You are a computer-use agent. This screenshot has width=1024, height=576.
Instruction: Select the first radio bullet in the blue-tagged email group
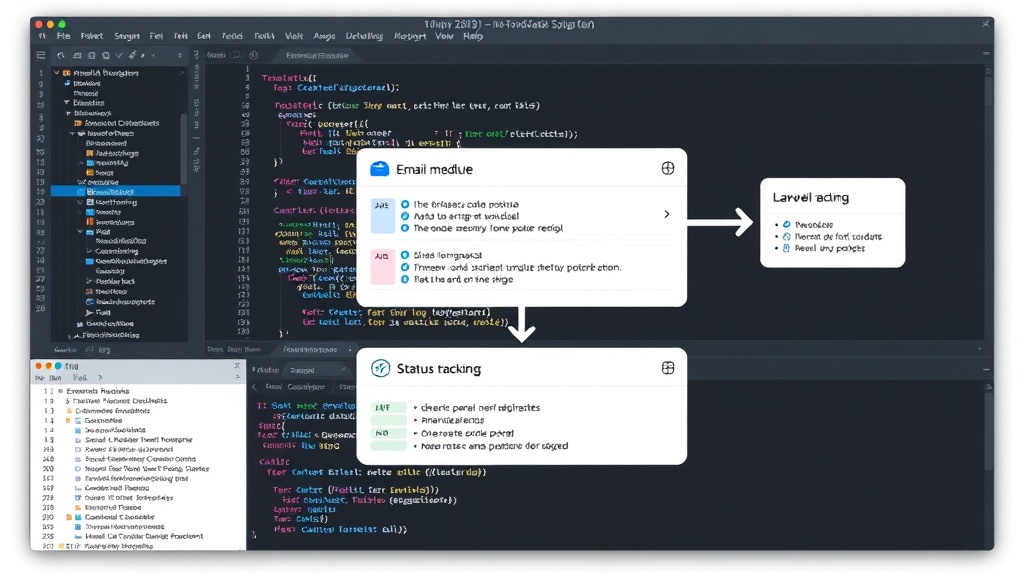405,204
